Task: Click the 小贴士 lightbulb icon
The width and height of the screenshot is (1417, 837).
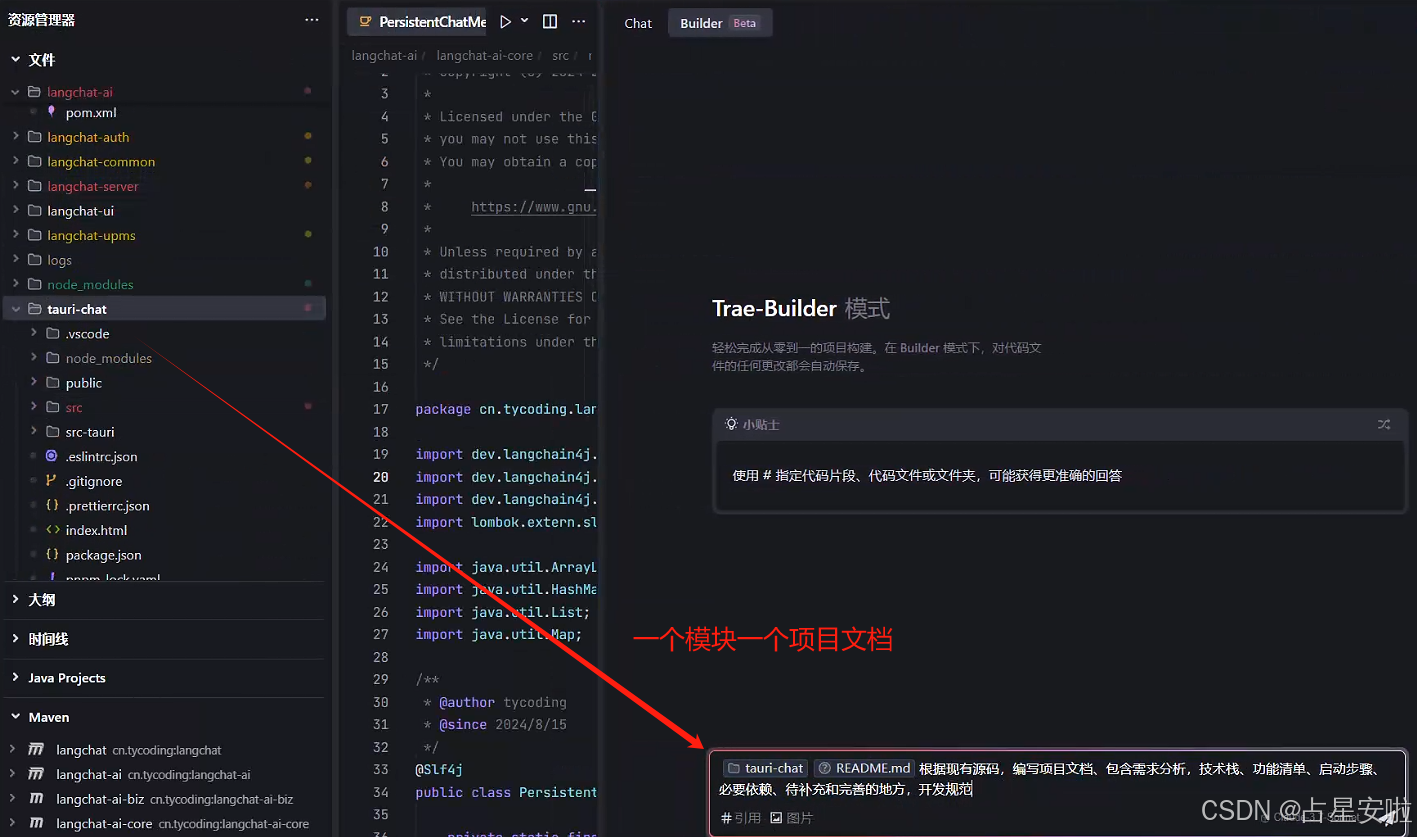Action: pyautogui.click(x=731, y=424)
